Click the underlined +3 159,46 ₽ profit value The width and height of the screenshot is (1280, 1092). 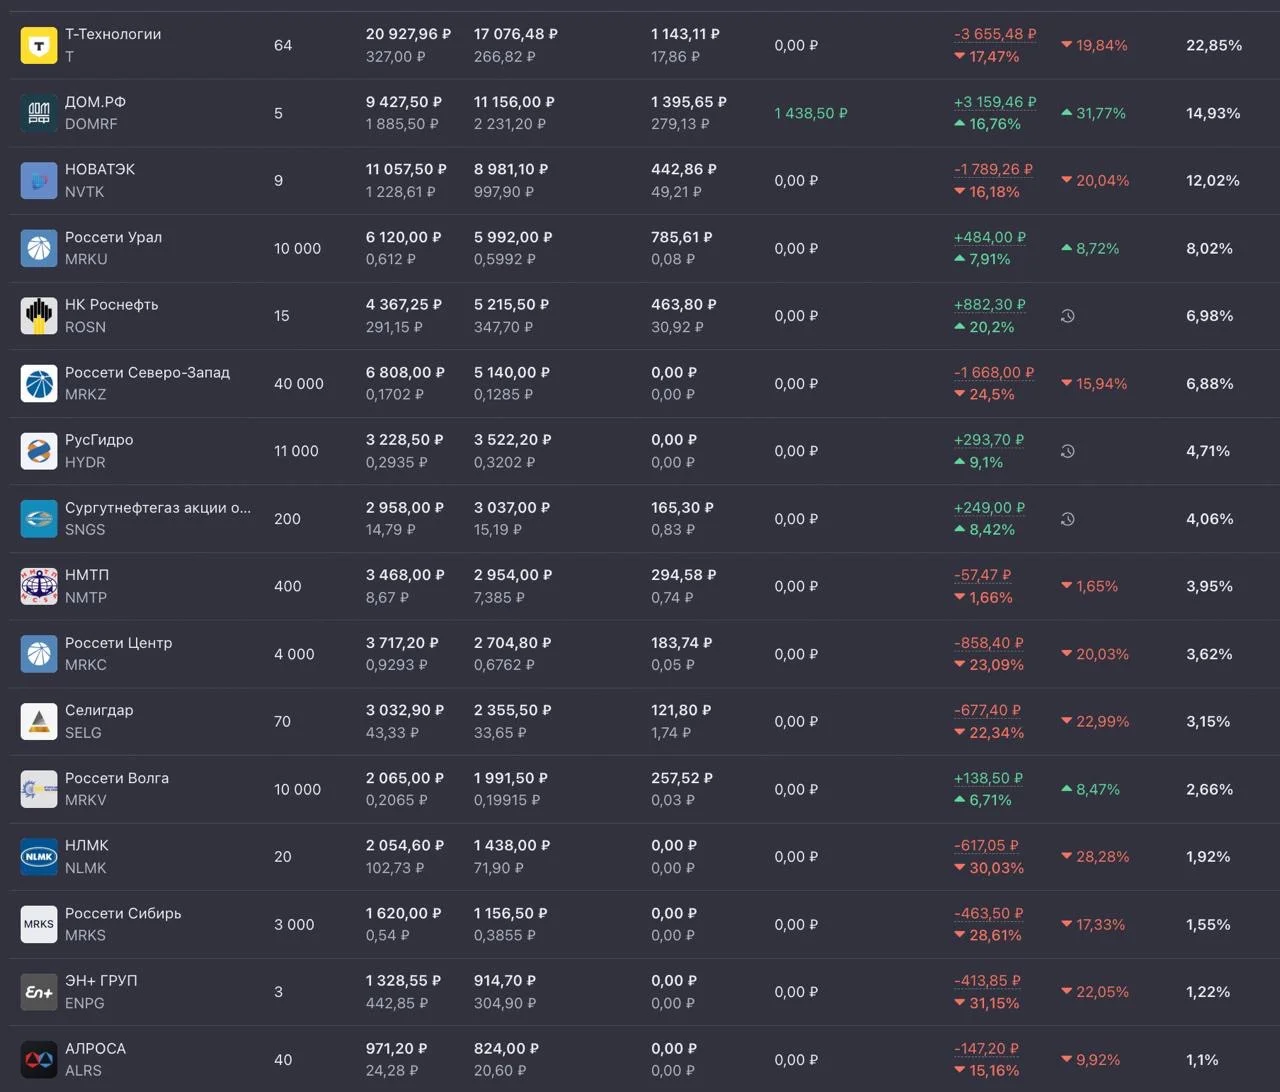[995, 102]
